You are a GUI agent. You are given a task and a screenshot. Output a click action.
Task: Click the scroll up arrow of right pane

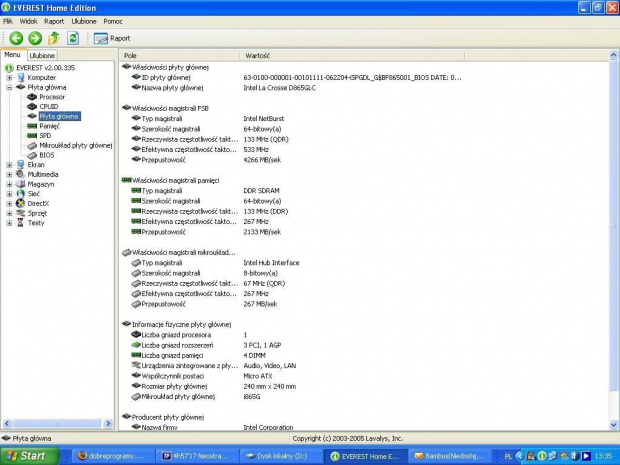point(614,55)
